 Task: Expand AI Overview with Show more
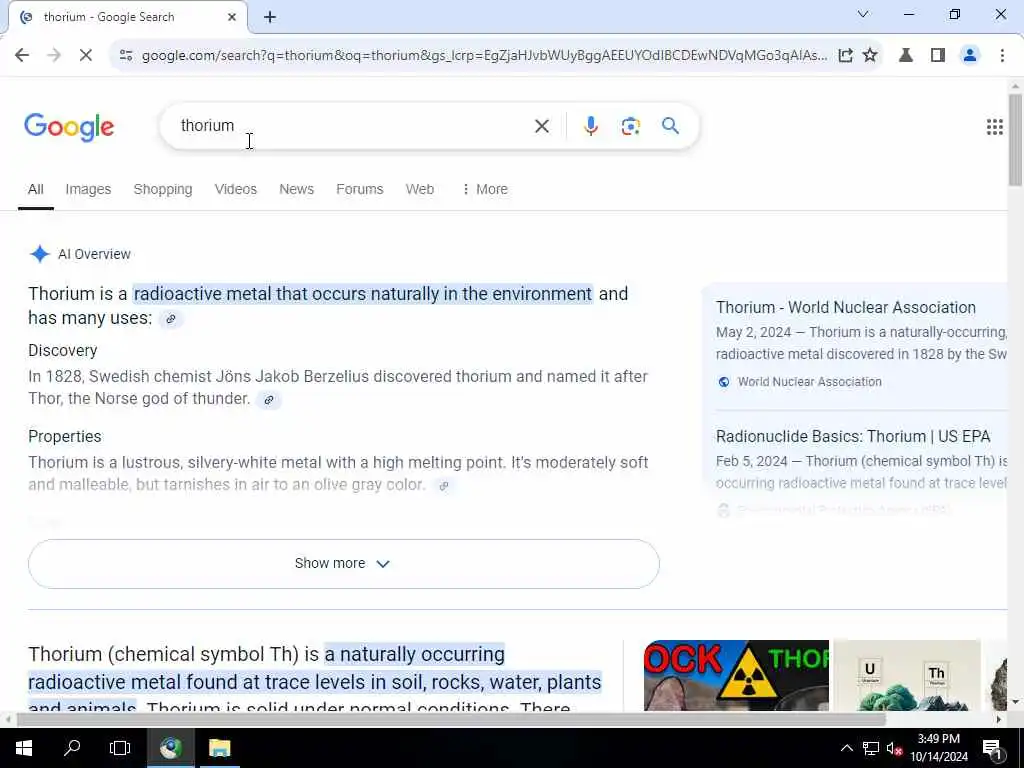(344, 564)
